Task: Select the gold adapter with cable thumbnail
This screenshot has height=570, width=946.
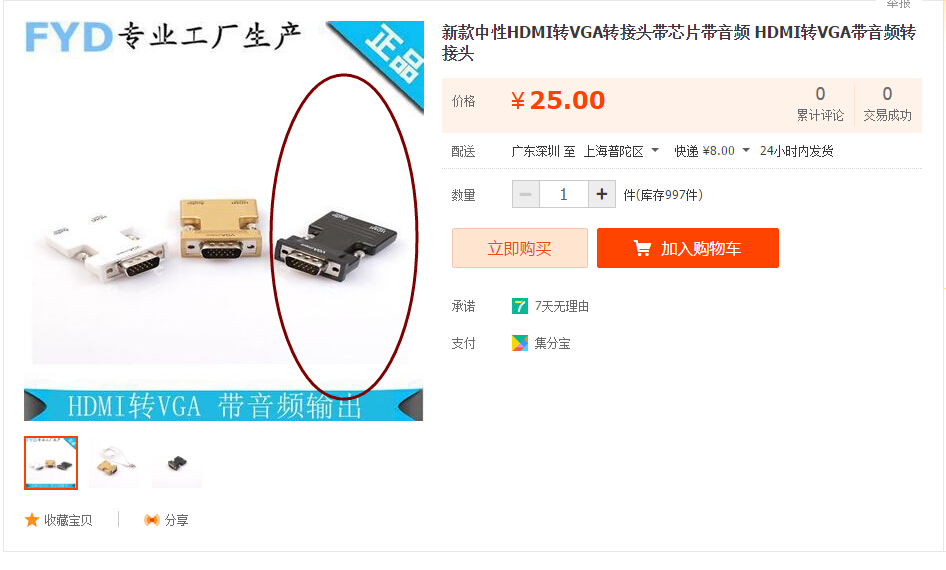Action: [x=114, y=463]
